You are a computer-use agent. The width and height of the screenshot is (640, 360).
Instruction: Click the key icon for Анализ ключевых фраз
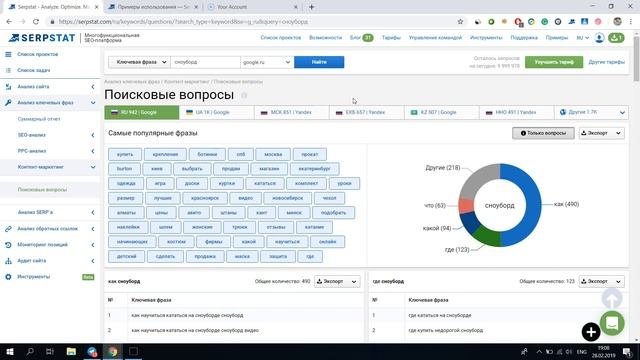click(x=8, y=102)
